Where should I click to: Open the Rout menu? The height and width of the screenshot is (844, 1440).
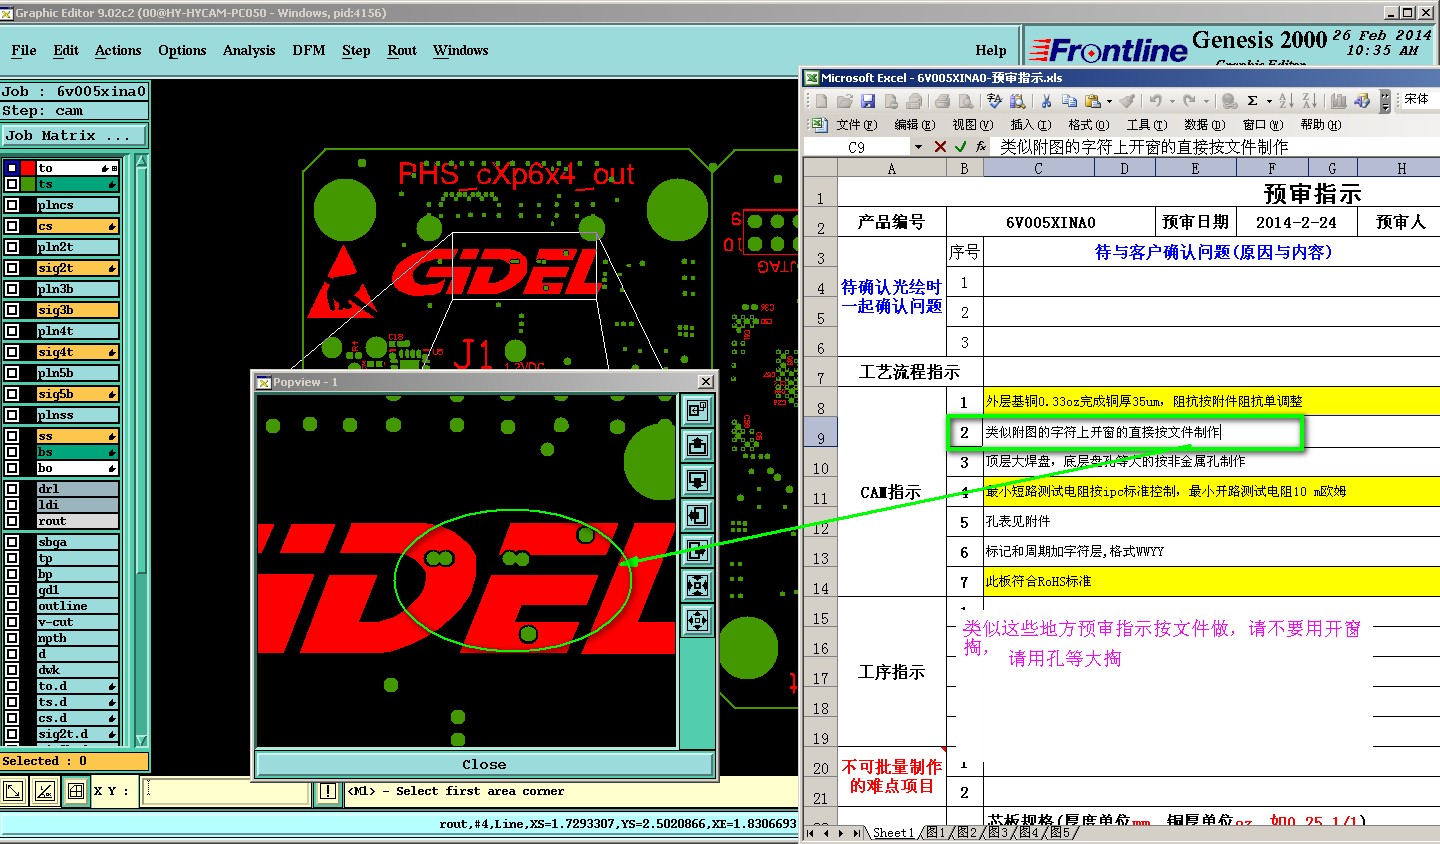click(x=402, y=50)
